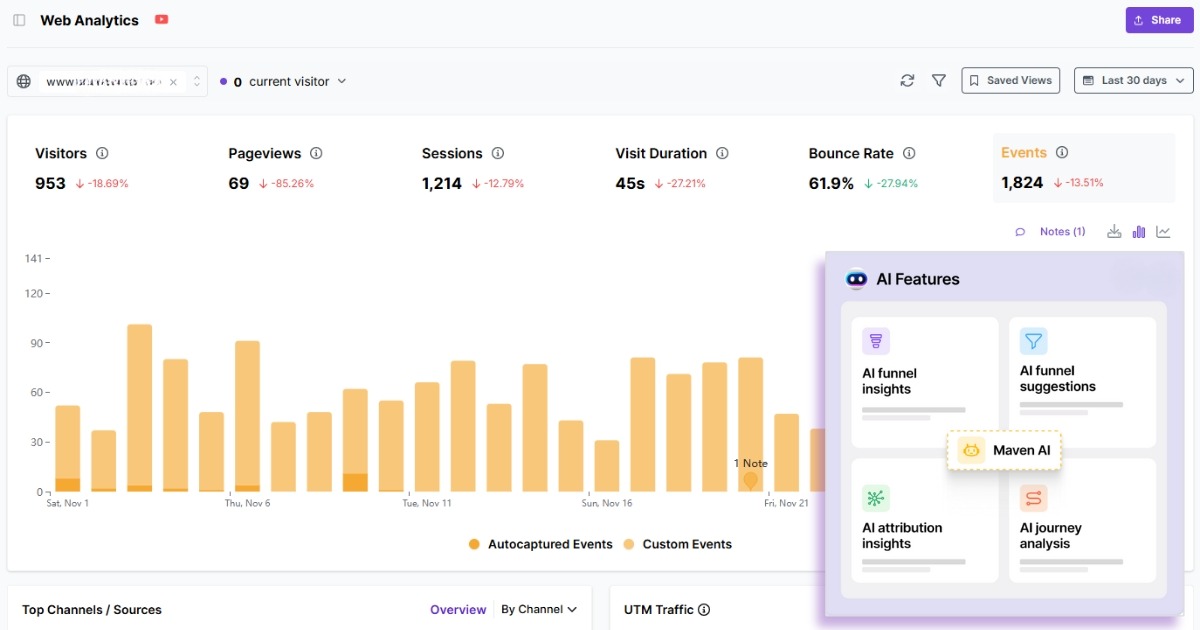Switch chart to line chart icon
Viewport: 1200px width, 630px height.
pyautogui.click(x=1162, y=231)
